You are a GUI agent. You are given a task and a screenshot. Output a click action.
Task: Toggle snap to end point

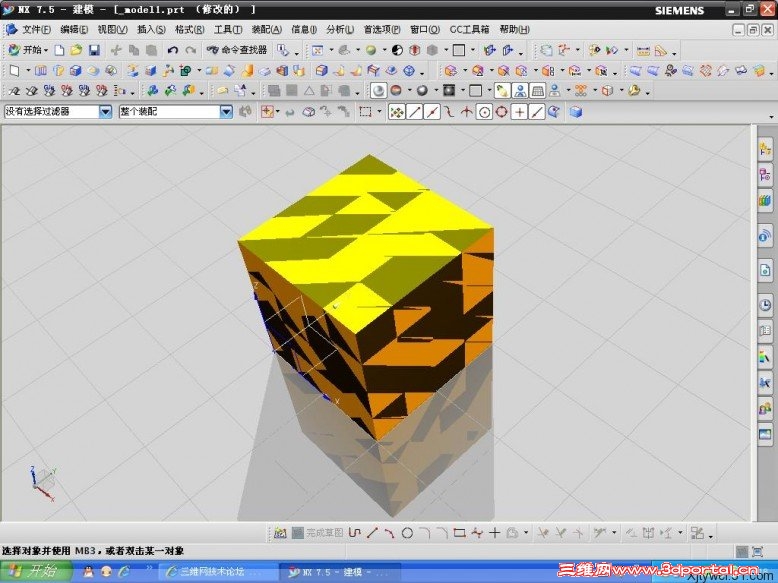[x=415, y=112]
